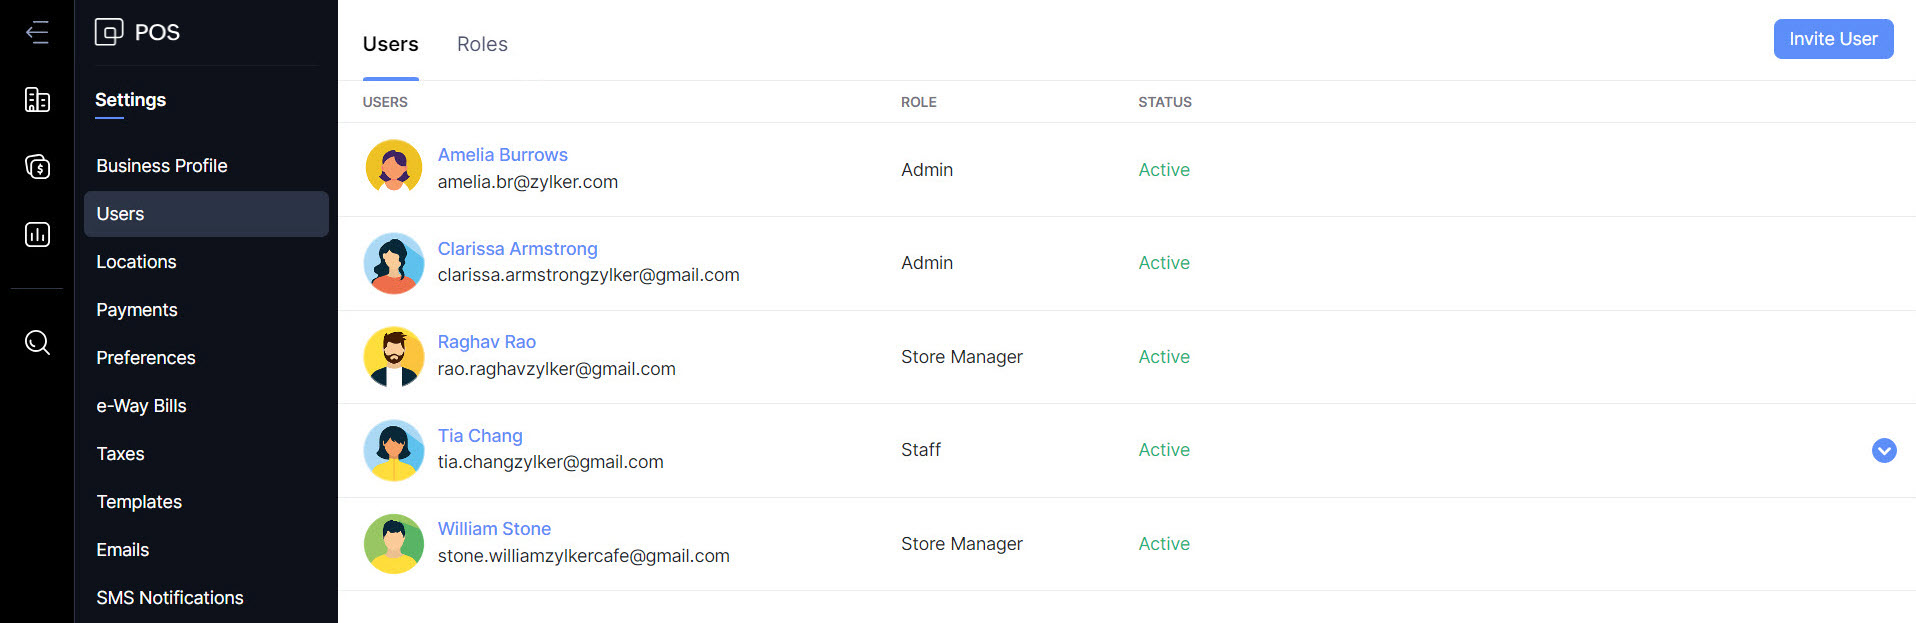Image resolution: width=1916 pixels, height=623 pixels.
Task: Click the POS logo icon
Action: coord(109,32)
